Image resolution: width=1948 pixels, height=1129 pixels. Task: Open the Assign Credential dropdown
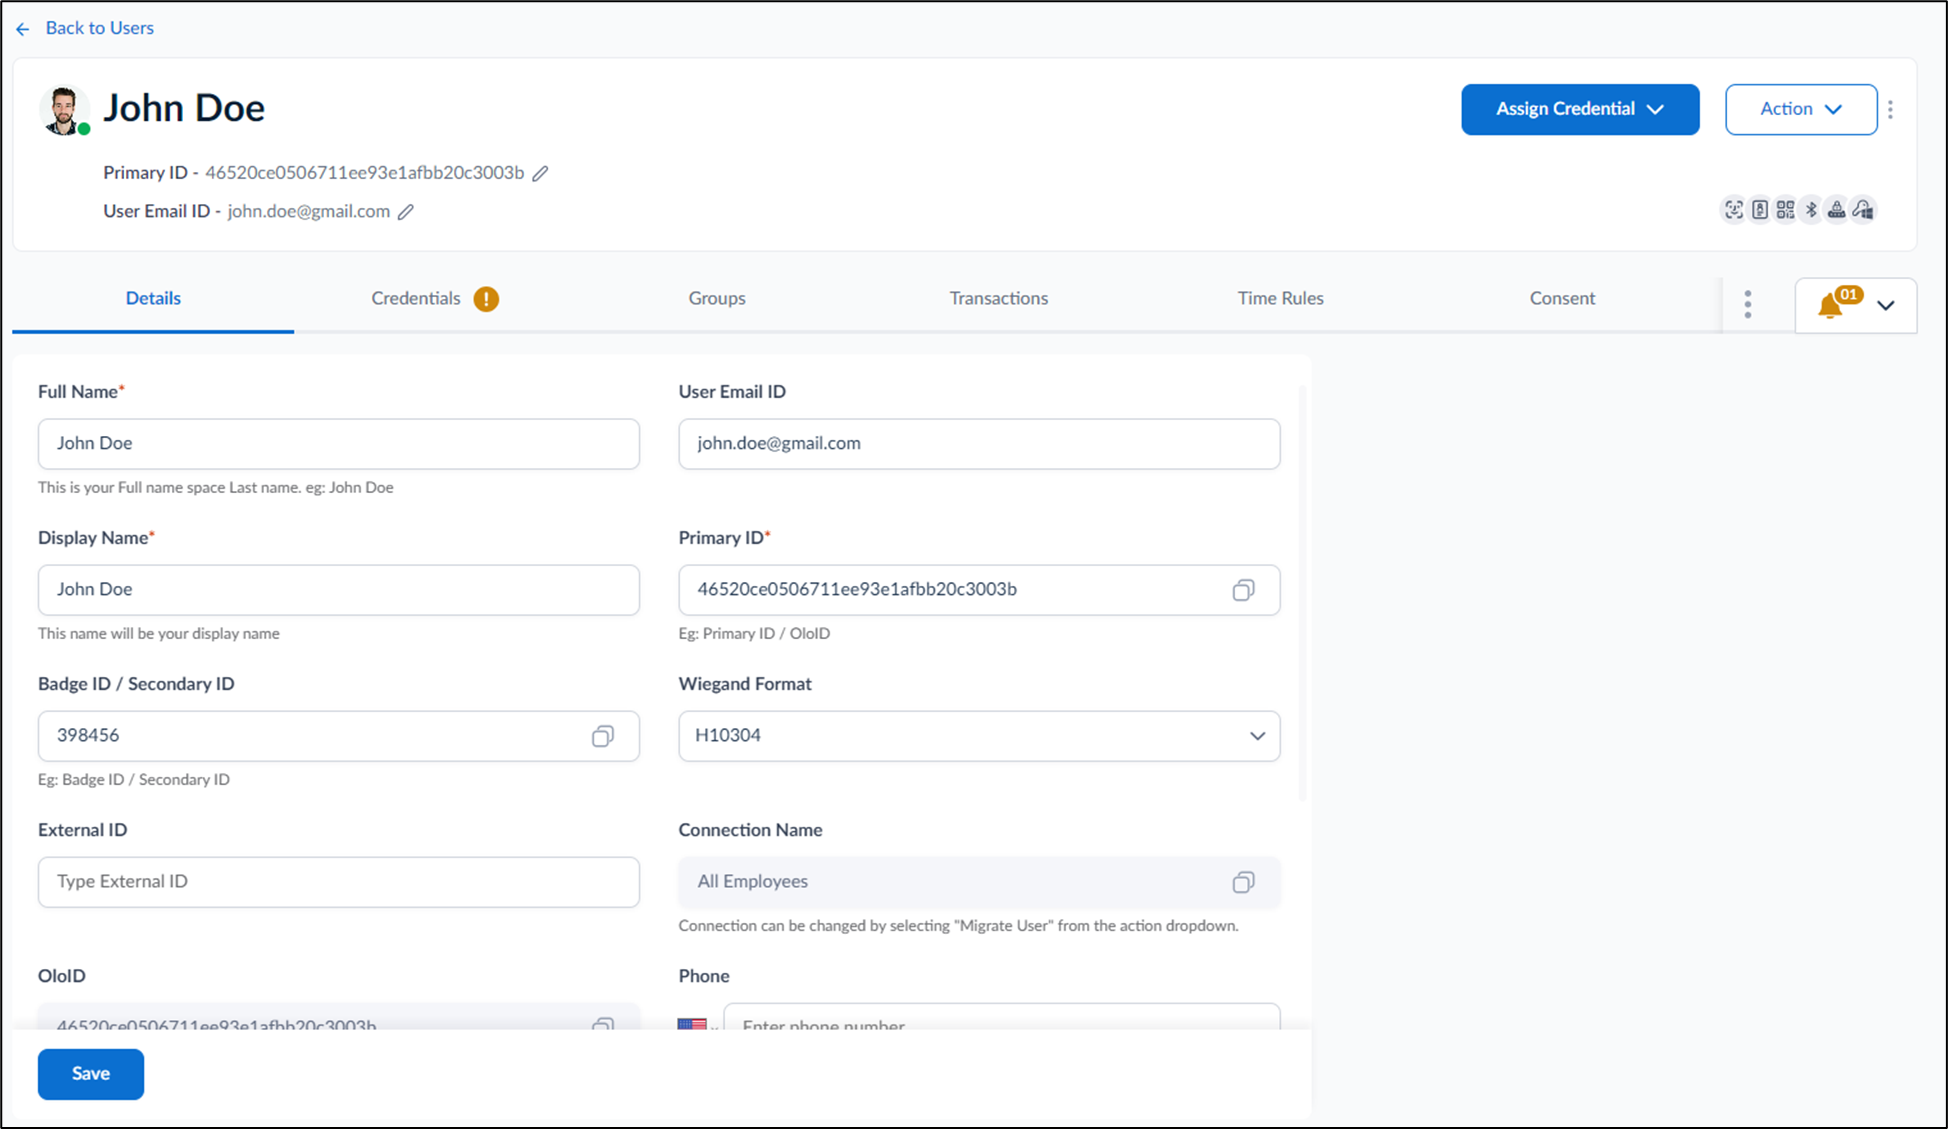[1580, 109]
